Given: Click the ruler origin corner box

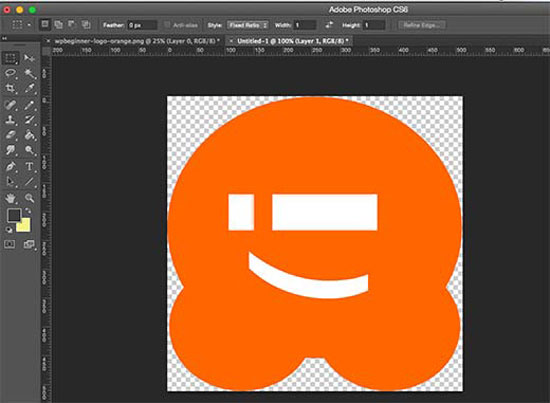Looking at the screenshot, I should click(46, 51).
